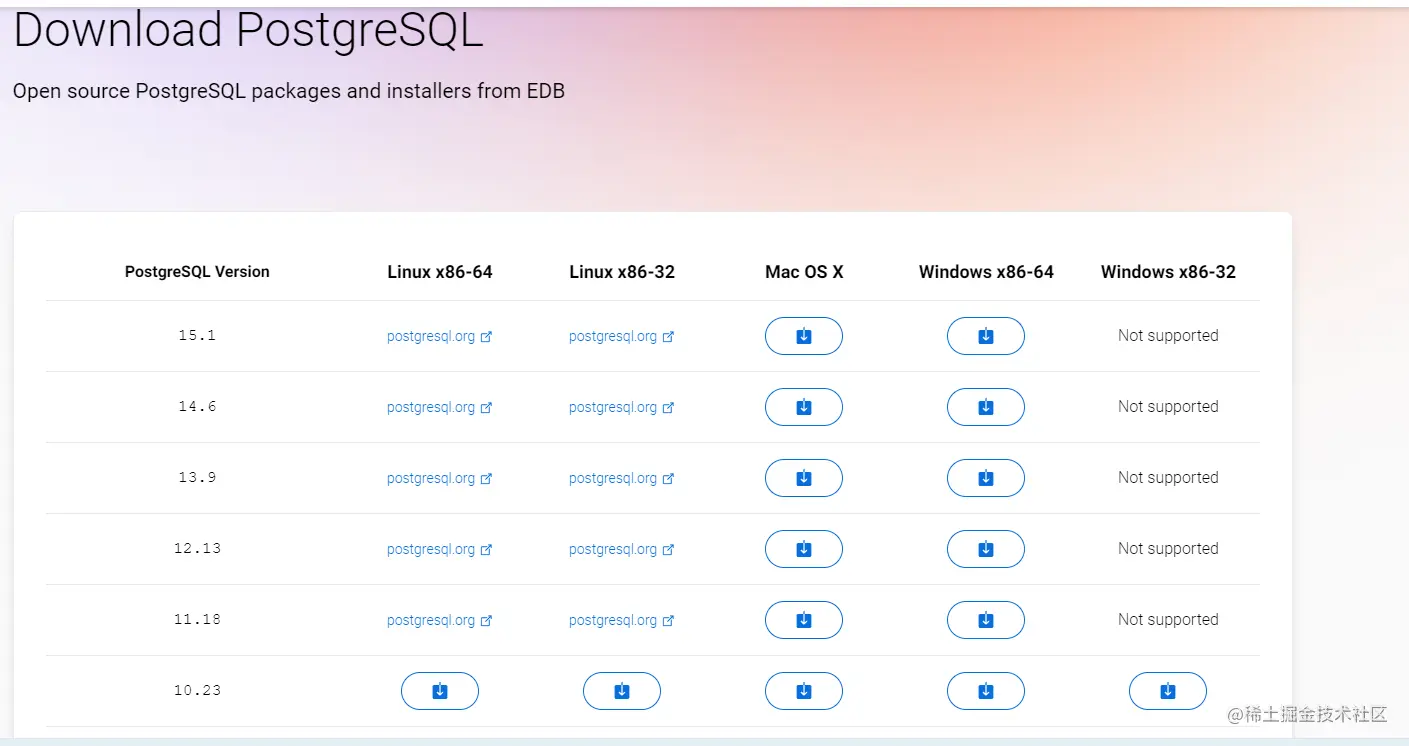Select the PostgreSQL Version column header
This screenshot has width=1409, height=746.
[197, 272]
